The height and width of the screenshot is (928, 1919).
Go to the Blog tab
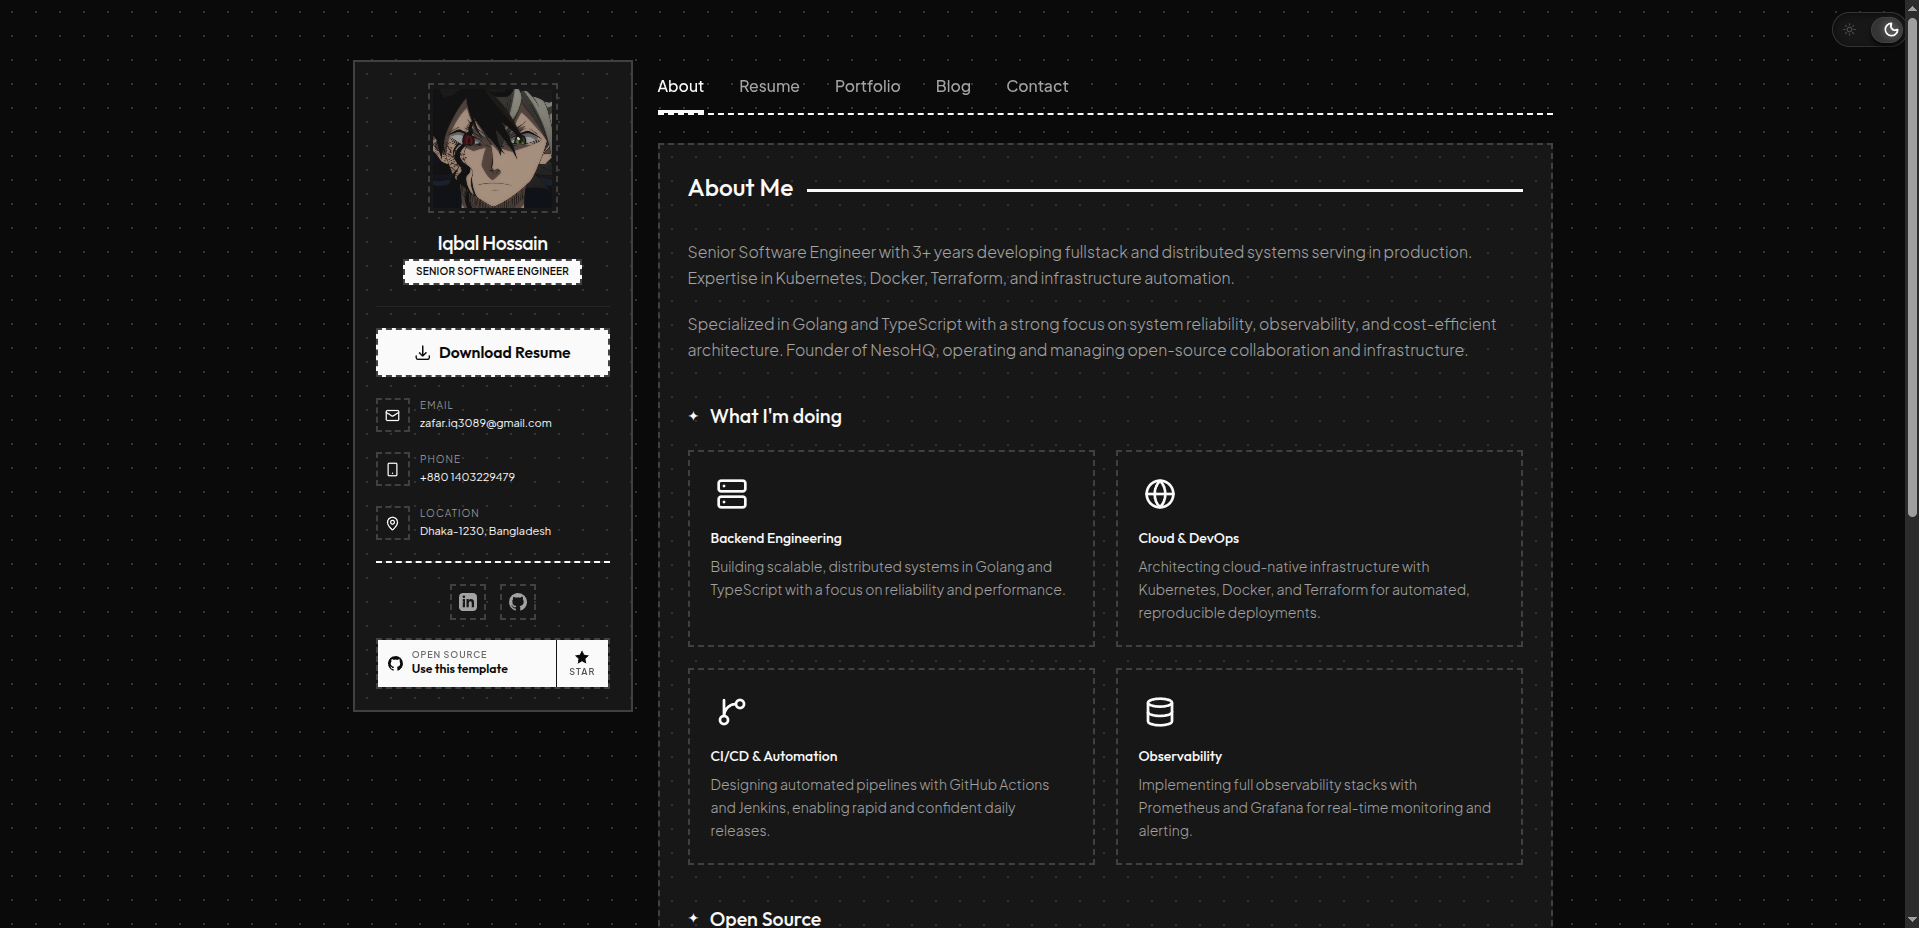[x=953, y=87]
